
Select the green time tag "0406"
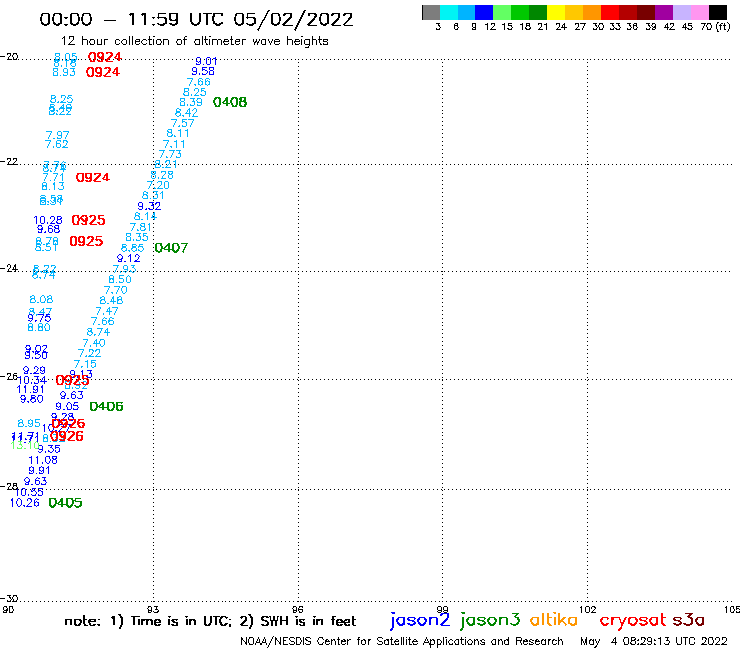pyautogui.click(x=106, y=406)
